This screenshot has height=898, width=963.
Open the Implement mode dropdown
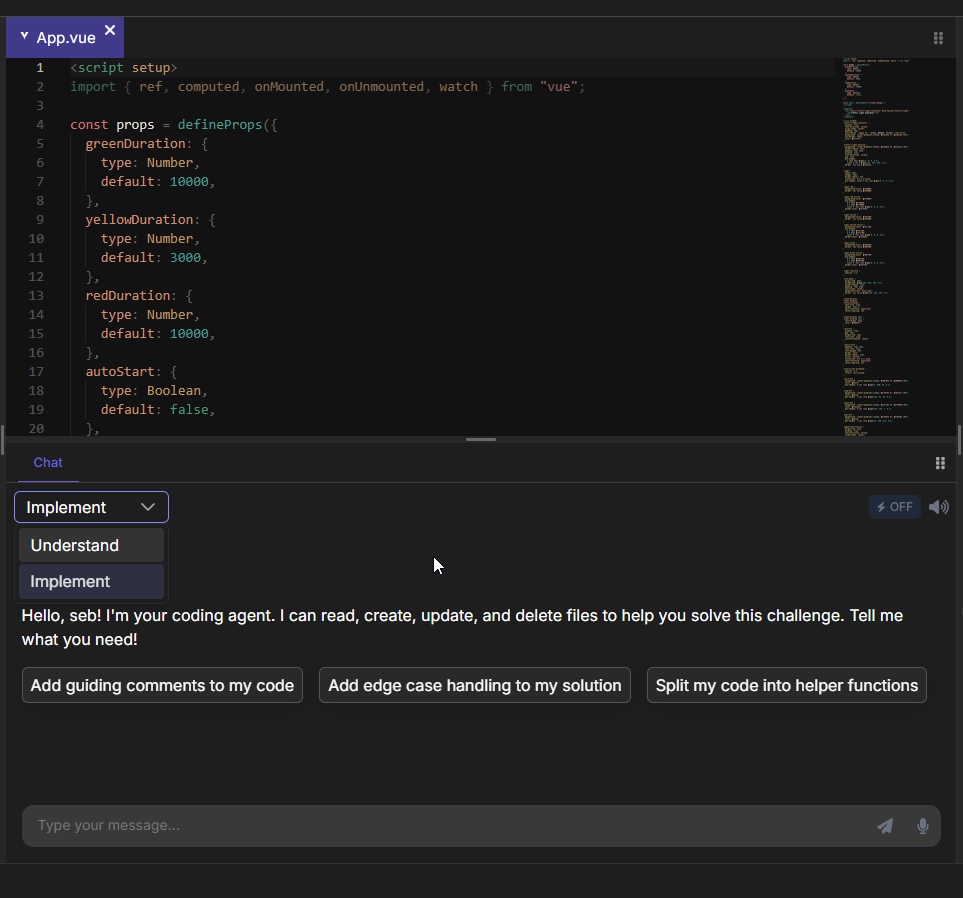coord(91,506)
